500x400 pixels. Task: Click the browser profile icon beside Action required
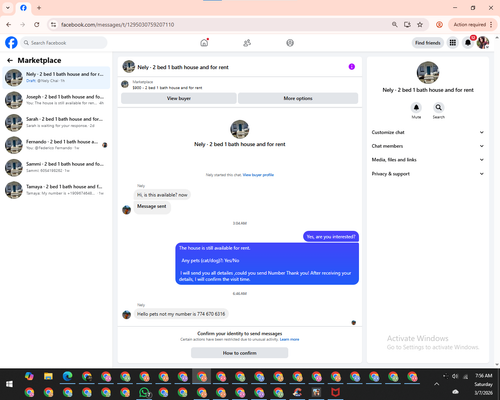(439, 25)
